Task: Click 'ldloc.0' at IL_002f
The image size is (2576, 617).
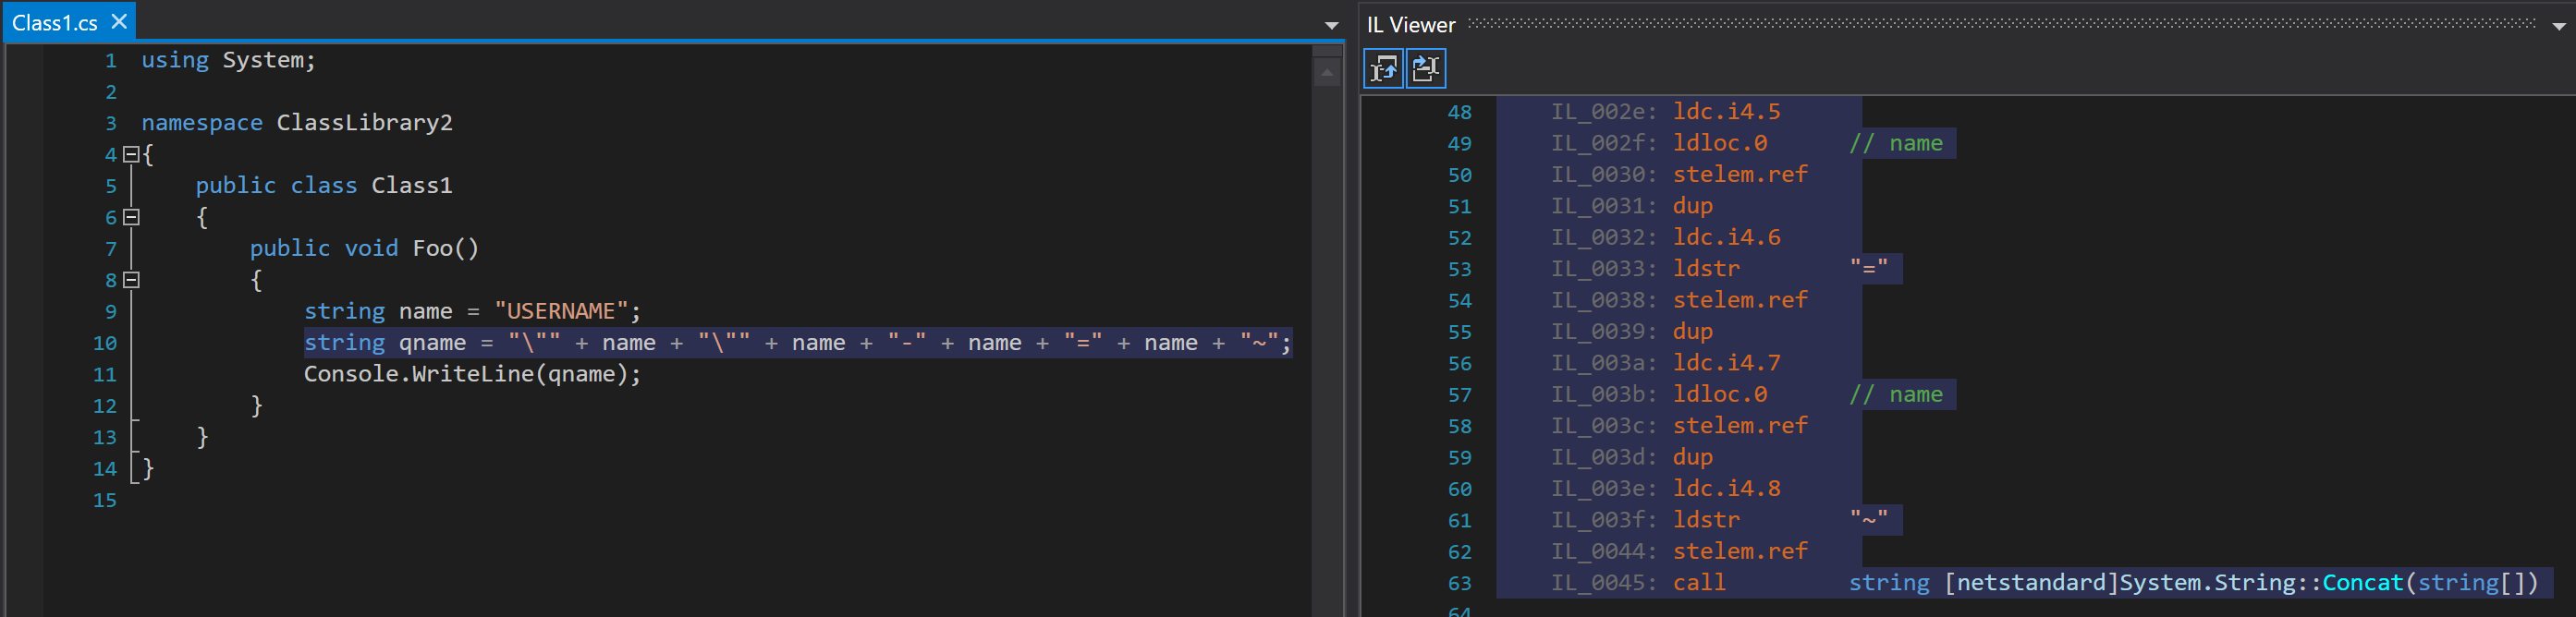Action: click(1720, 143)
